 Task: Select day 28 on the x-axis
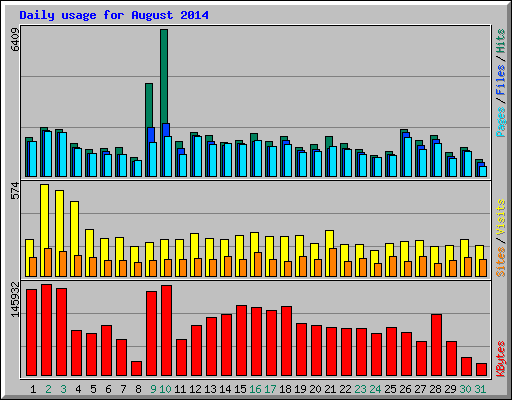tap(435, 389)
